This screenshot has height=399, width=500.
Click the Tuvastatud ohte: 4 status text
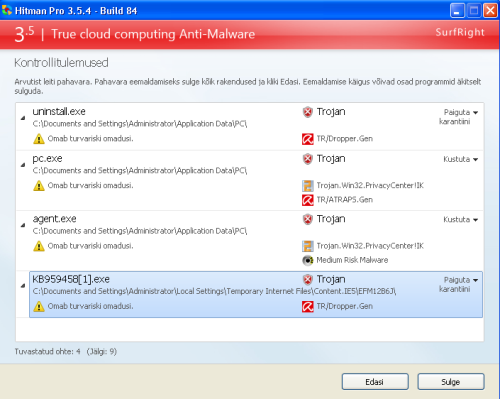[47, 352]
